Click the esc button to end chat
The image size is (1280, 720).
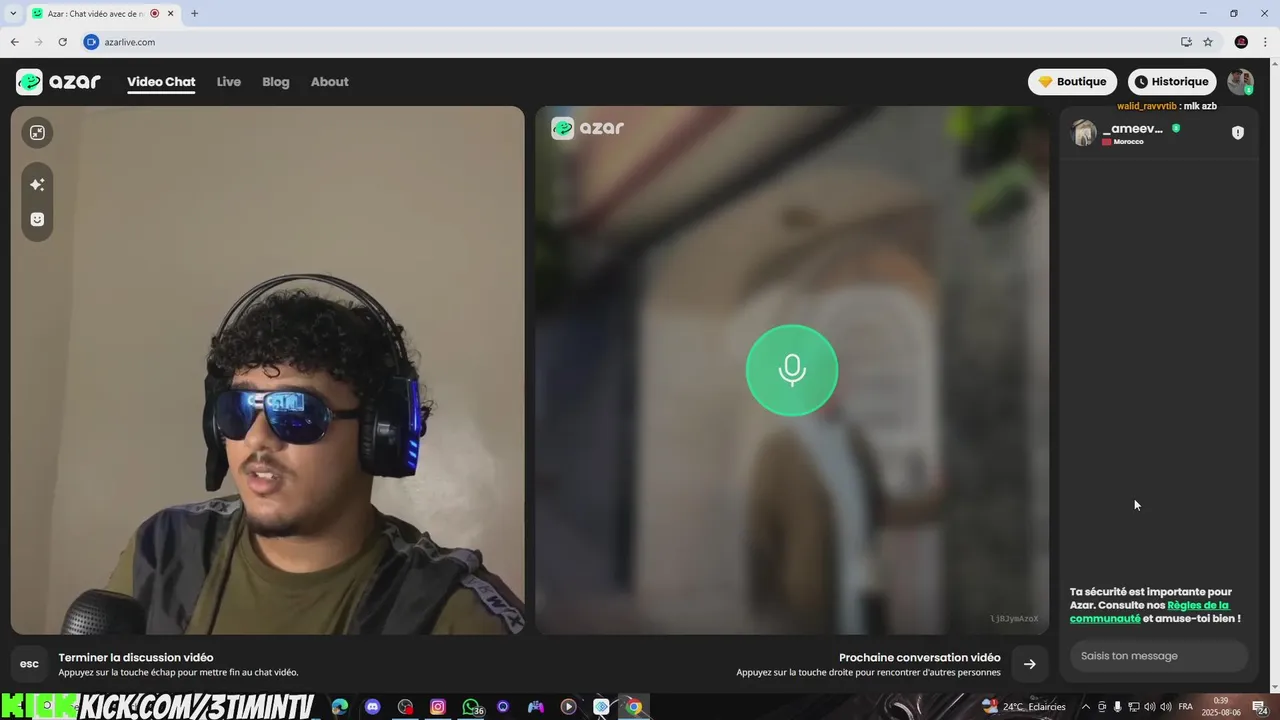point(30,664)
